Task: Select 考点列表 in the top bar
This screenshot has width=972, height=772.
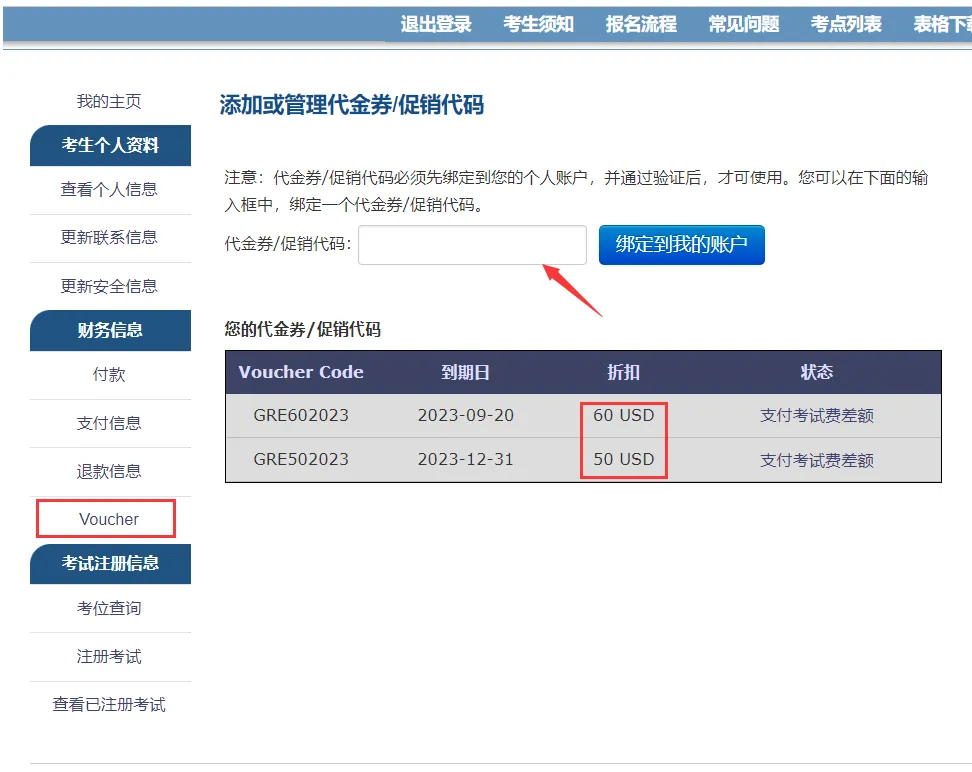Action: 846,24
